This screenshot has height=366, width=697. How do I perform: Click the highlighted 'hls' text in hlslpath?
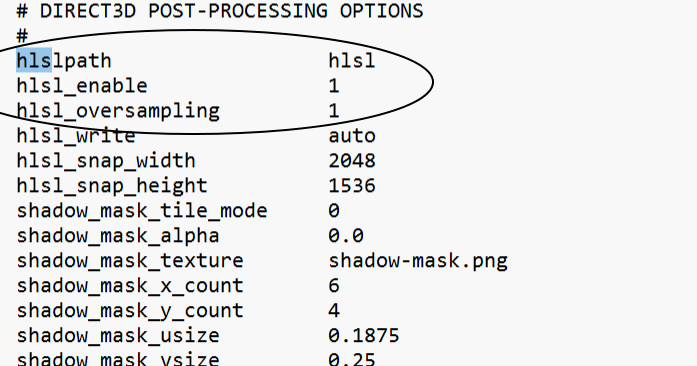[x=34, y=60]
